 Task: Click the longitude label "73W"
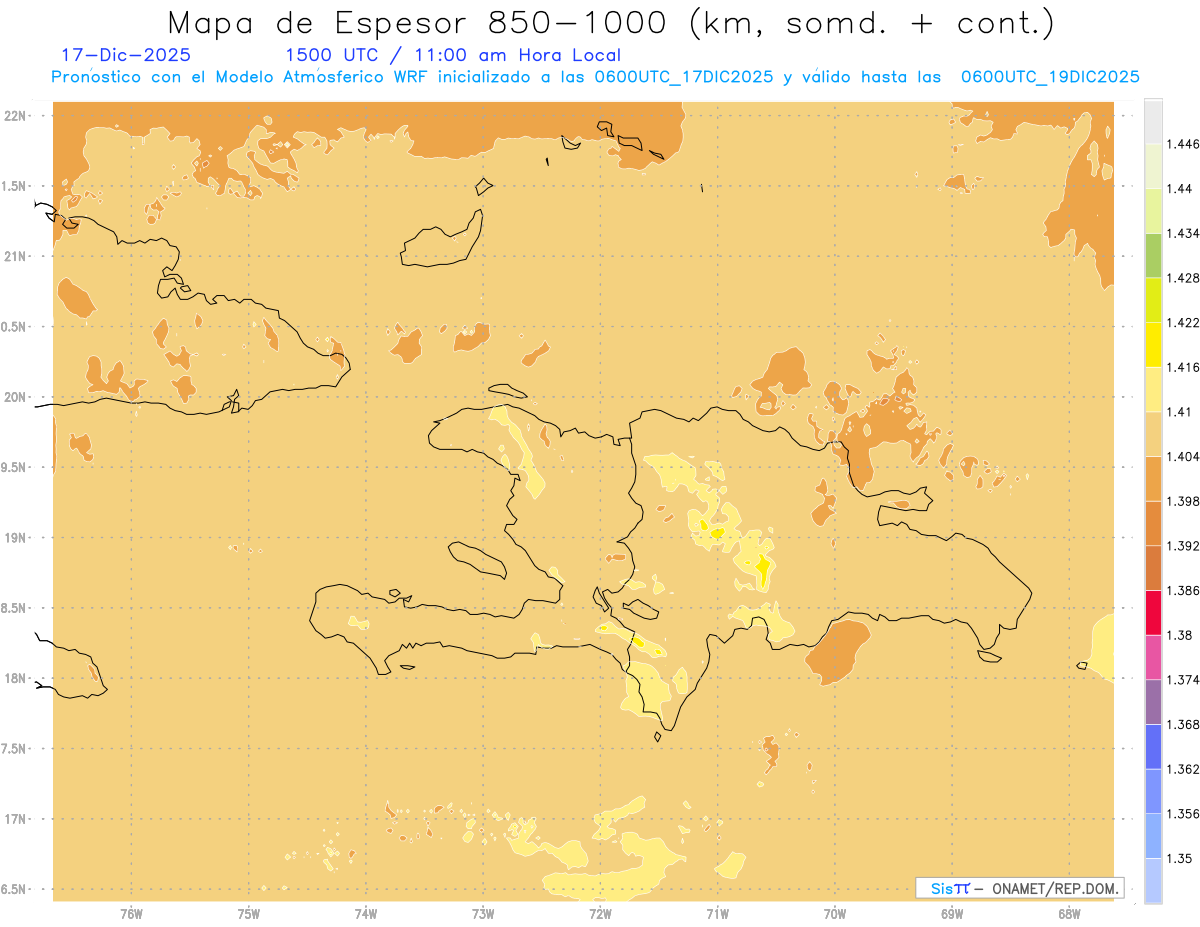click(x=483, y=914)
